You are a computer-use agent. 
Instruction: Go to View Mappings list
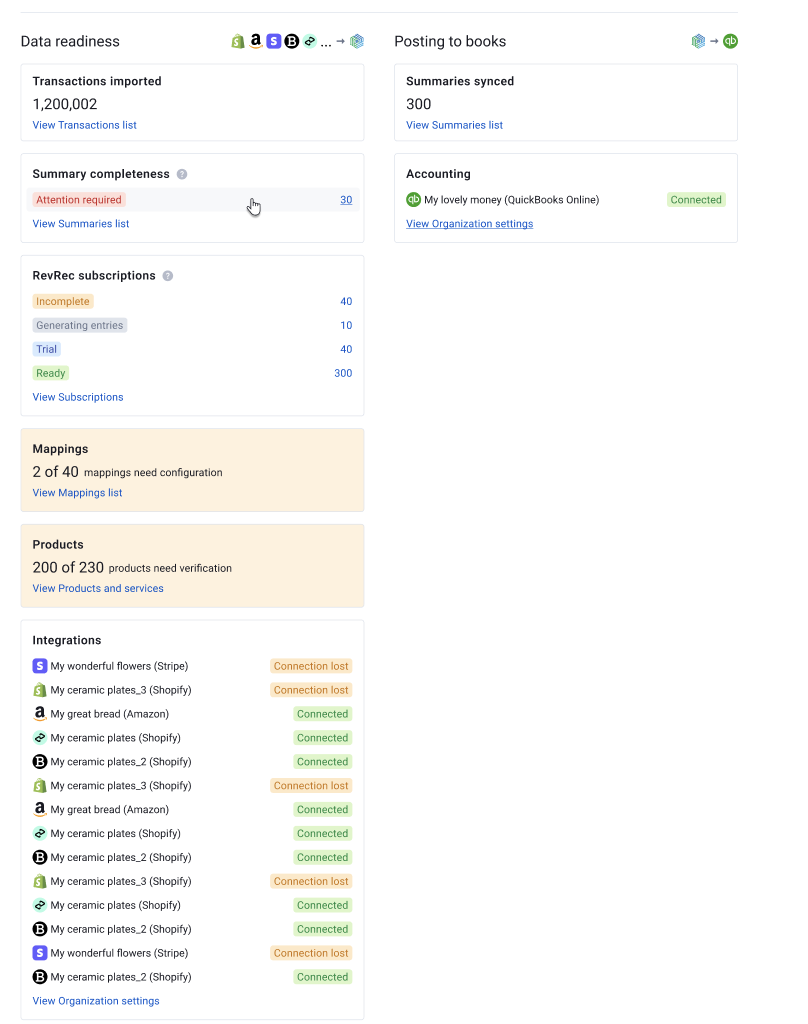click(77, 493)
